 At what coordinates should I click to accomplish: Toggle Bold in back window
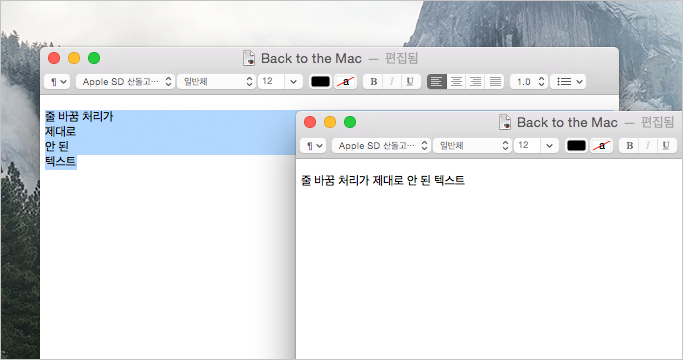[x=373, y=82]
